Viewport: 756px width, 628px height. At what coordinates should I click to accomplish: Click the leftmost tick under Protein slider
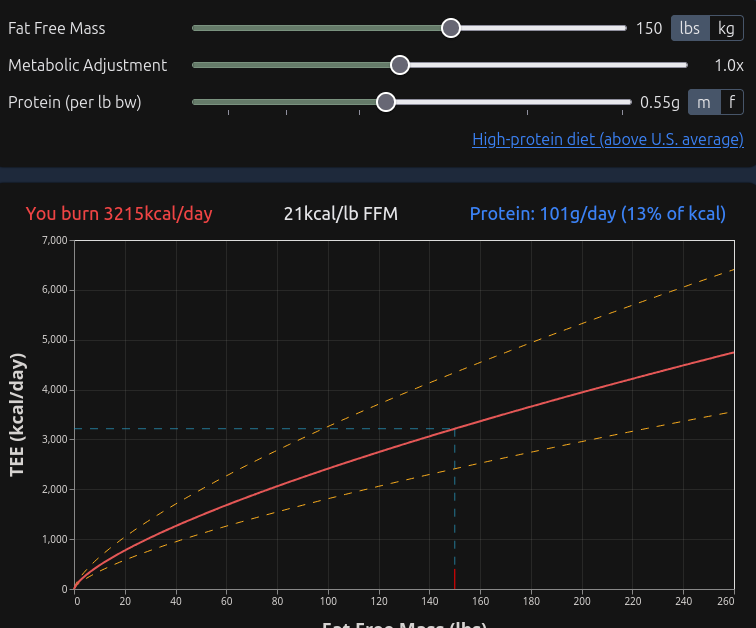[229, 112]
